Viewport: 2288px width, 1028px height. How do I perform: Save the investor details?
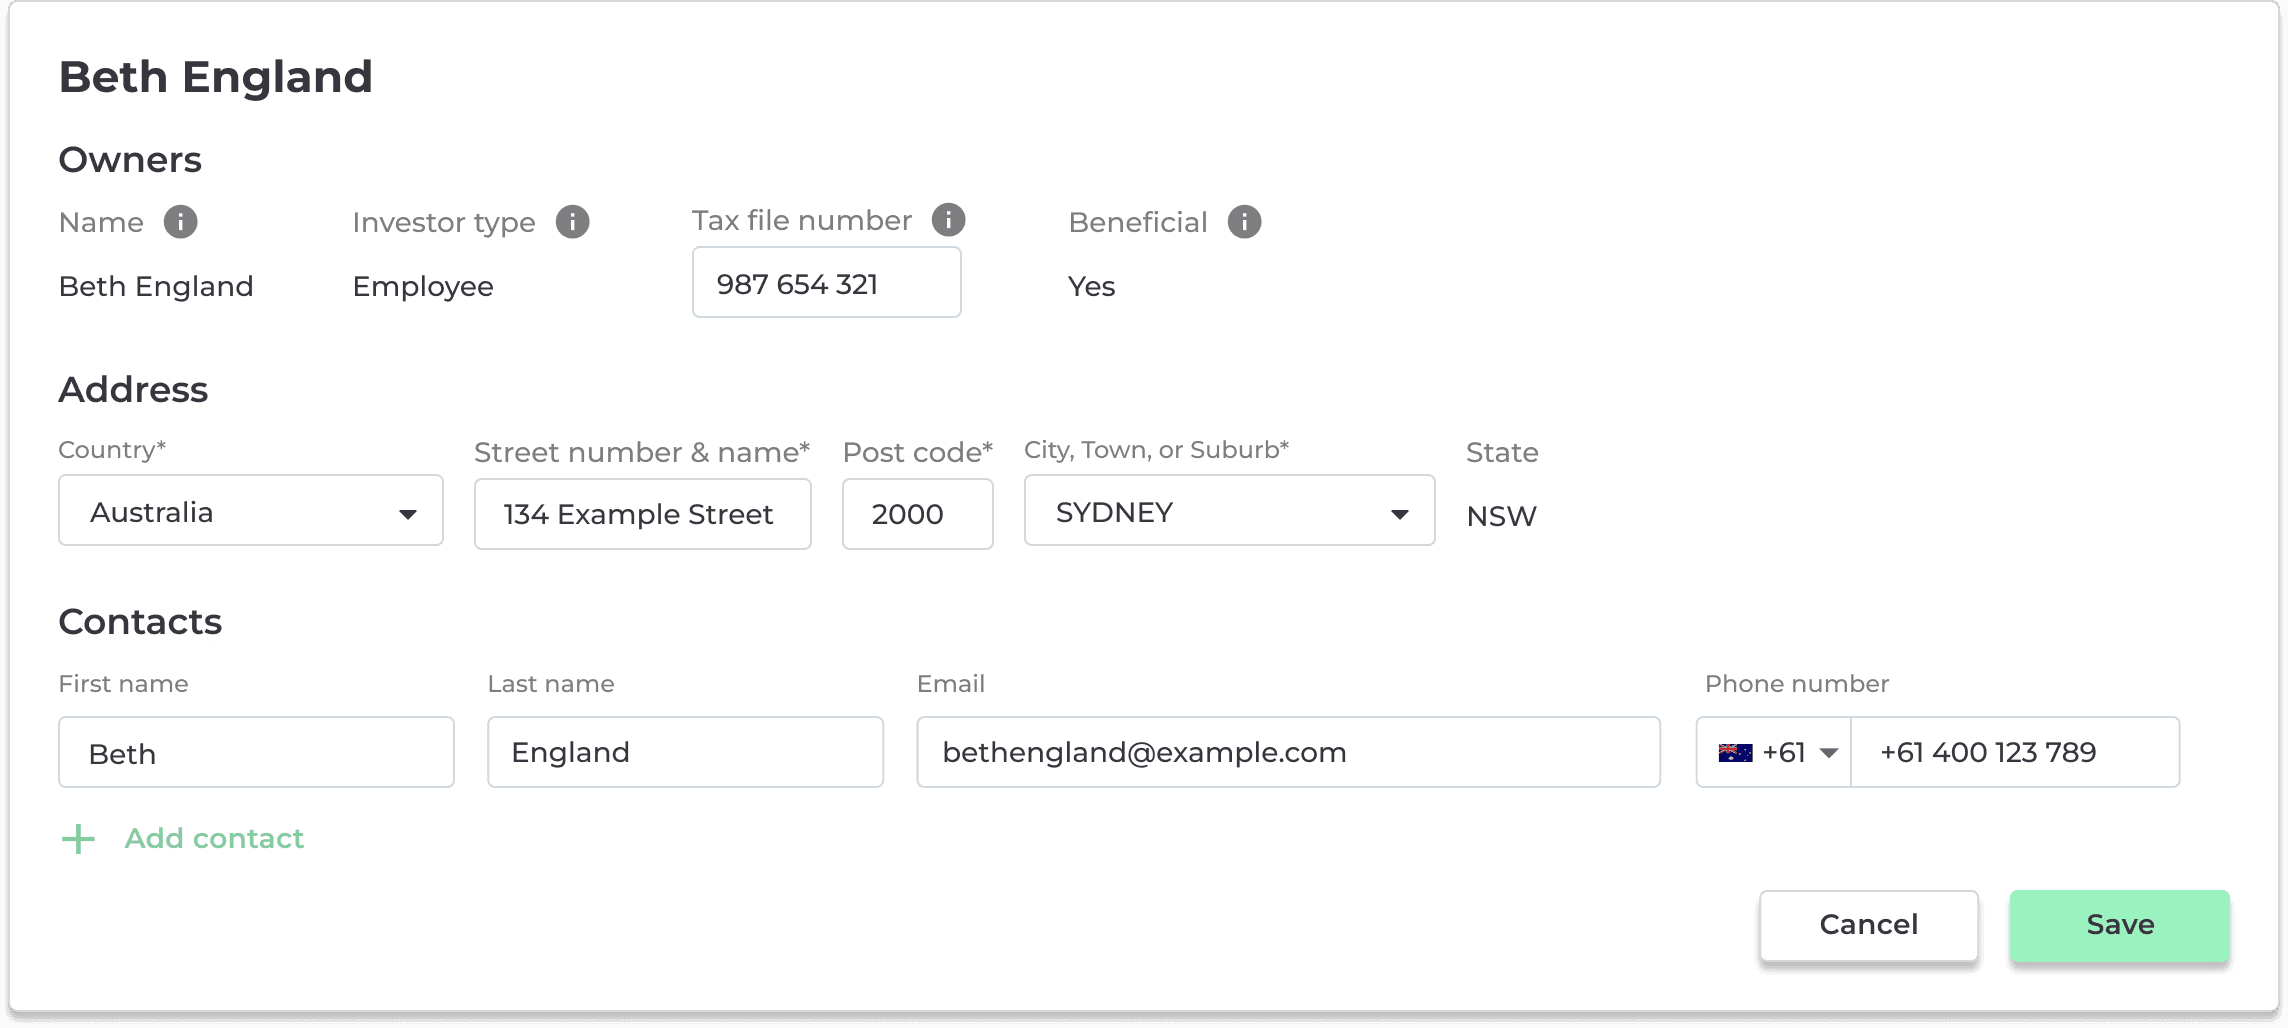(x=2120, y=925)
